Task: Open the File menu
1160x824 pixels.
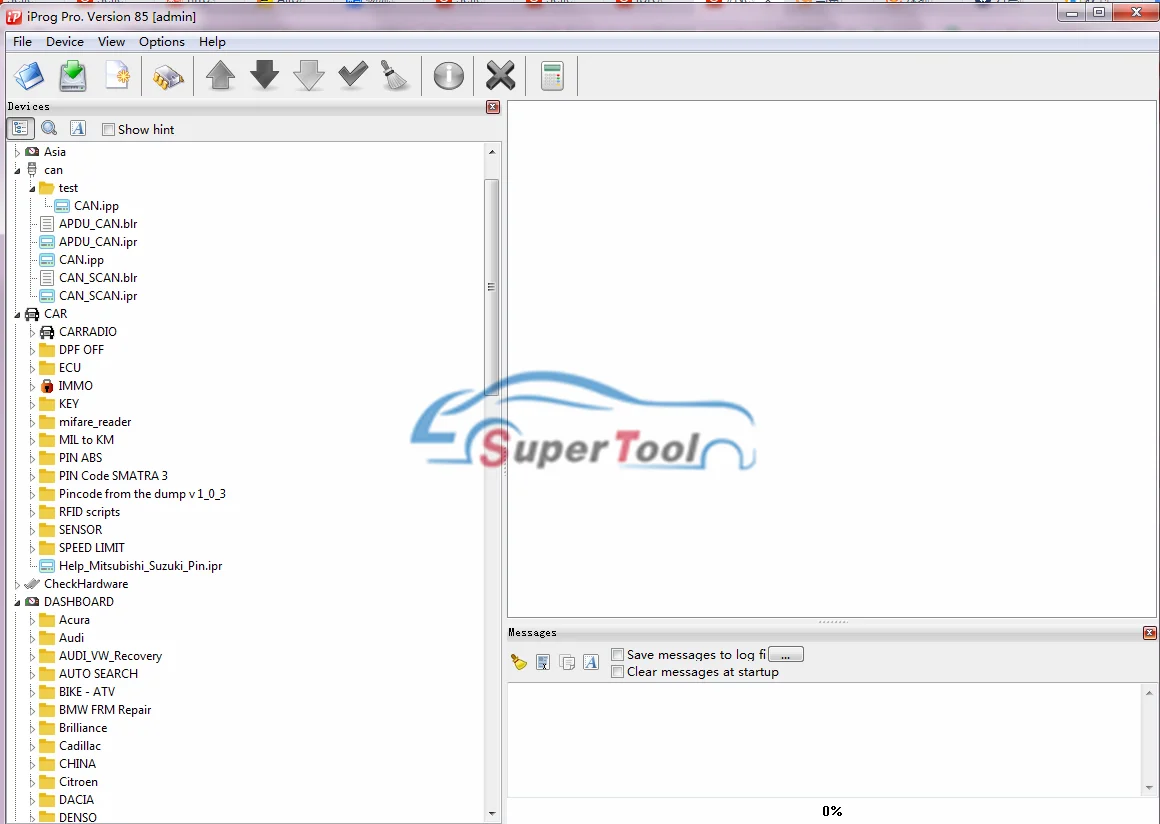Action: coord(22,42)
